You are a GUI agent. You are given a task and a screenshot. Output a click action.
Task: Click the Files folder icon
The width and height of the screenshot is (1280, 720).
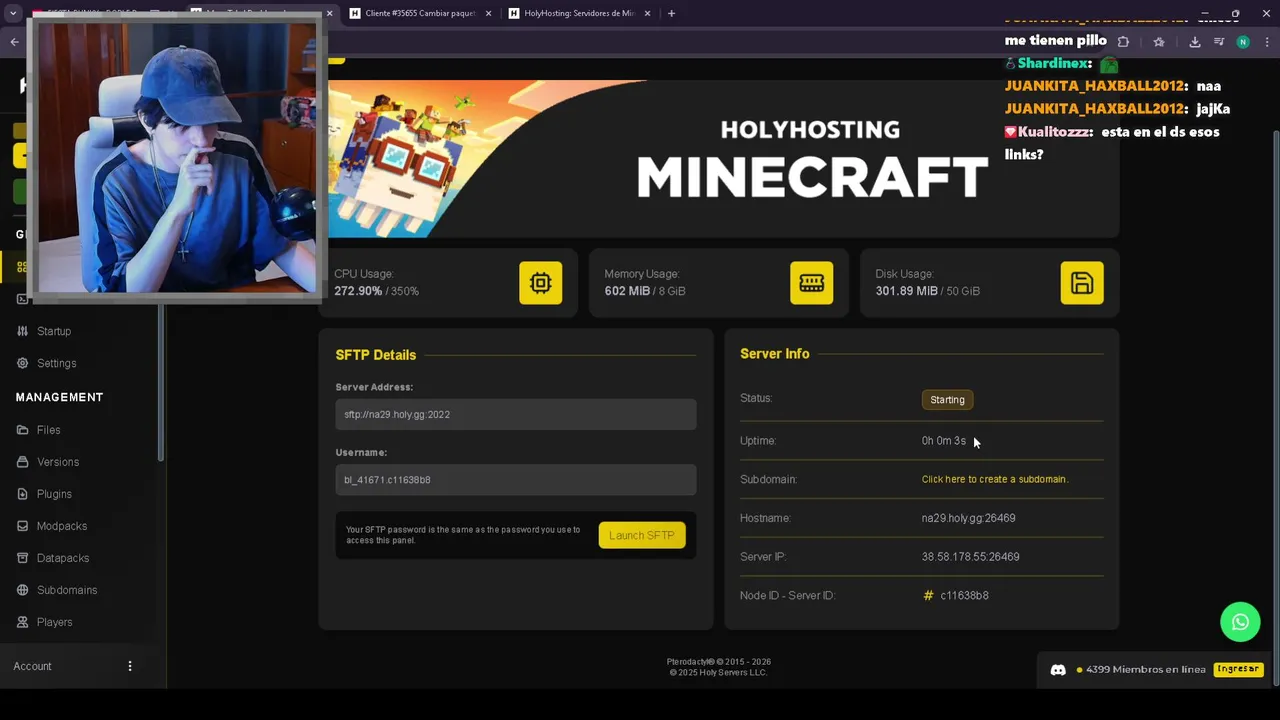click(22, 430)
